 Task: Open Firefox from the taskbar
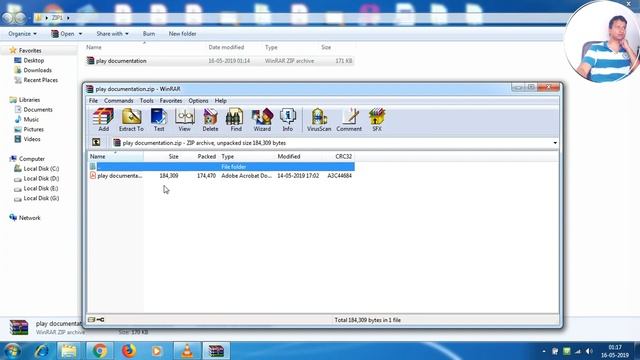click(x=129, y=351)
